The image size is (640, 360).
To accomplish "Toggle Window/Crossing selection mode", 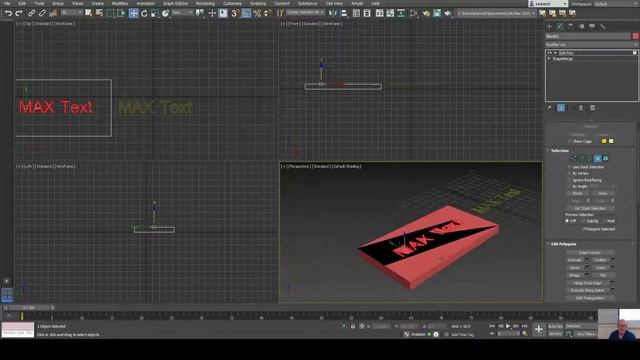I will [x=121, y=13].
